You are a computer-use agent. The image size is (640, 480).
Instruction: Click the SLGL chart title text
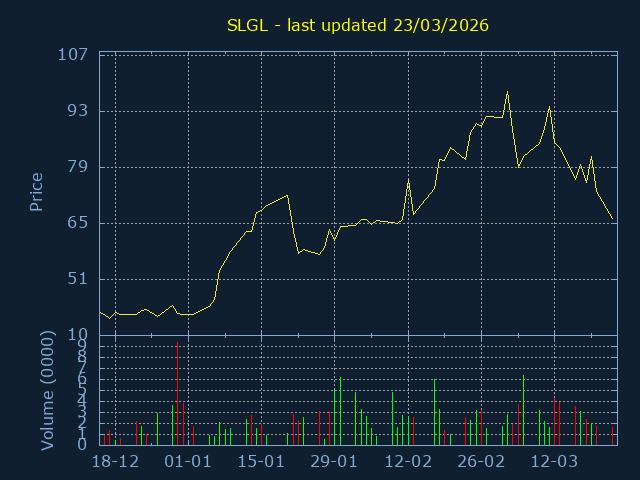click(x=358, y=25)
